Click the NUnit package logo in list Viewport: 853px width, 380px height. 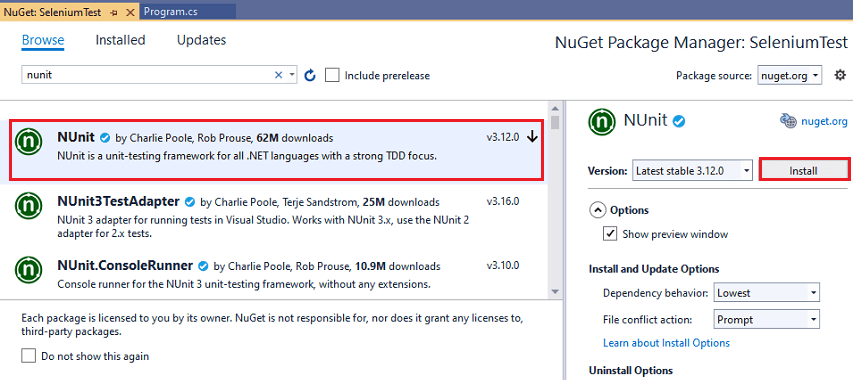(x=29, y=142)
